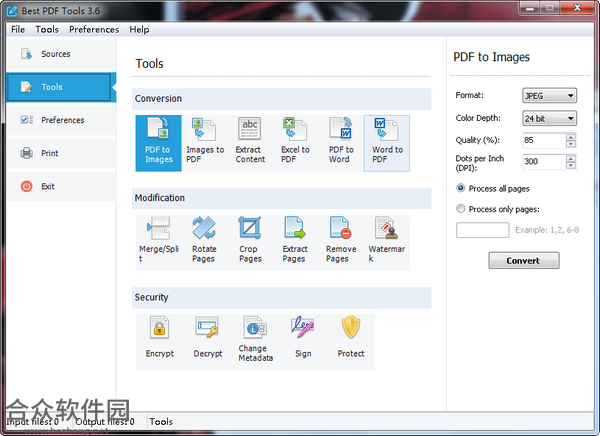The height and width of the screenshot is (436, 600).
Task: Close the Best PDF Tools window
Action: [x=577, y=8]
